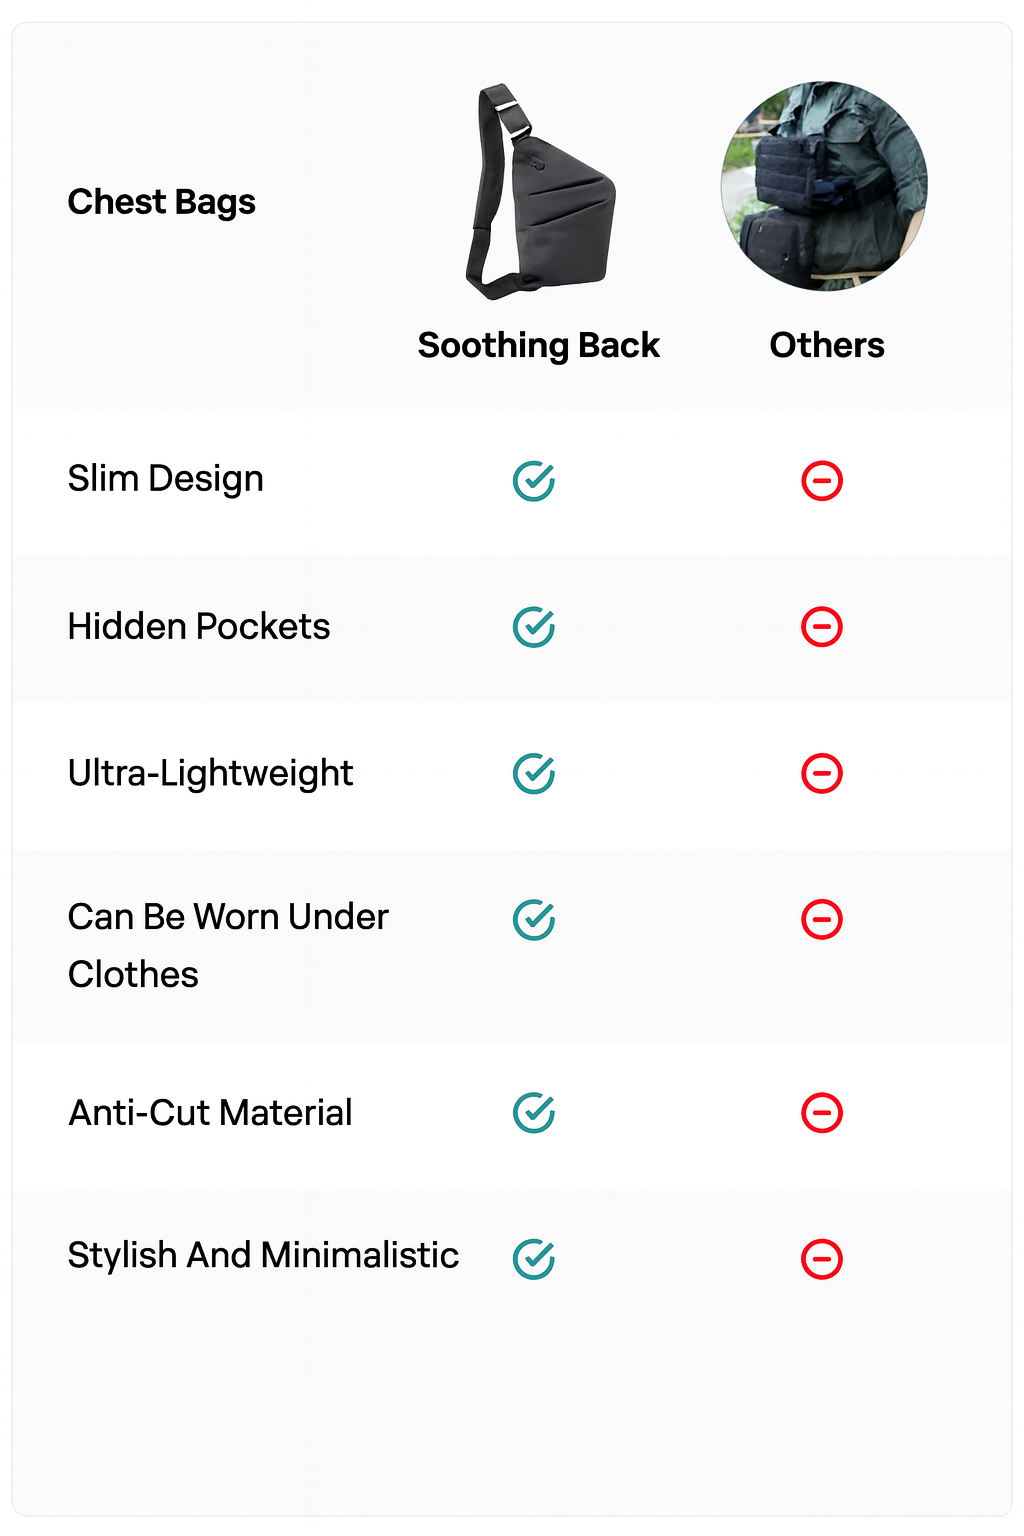Click the red minus icon for Slim Design
Image resolution: width=1024 pixels, height=1536 pixels.
tap(822, 481)
